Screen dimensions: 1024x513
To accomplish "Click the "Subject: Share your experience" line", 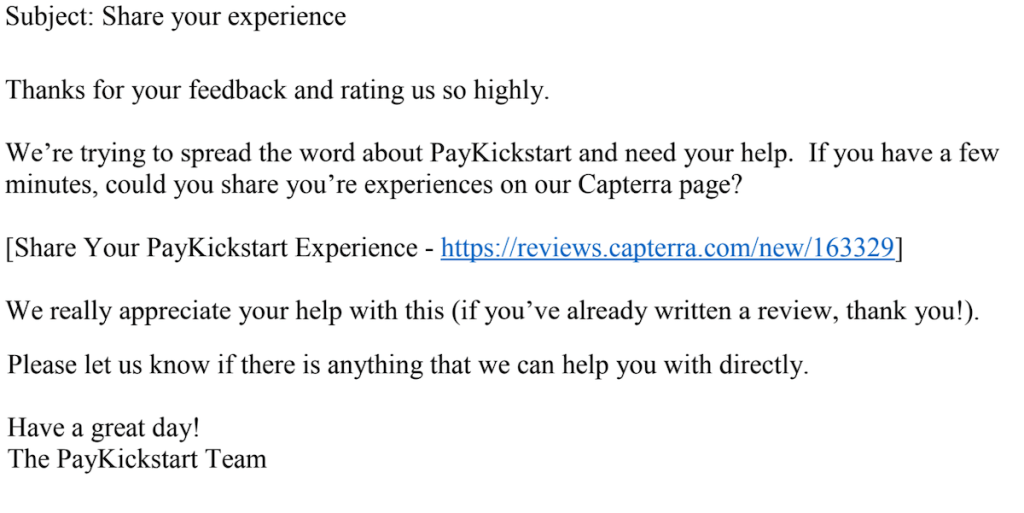I will point(176,17).
